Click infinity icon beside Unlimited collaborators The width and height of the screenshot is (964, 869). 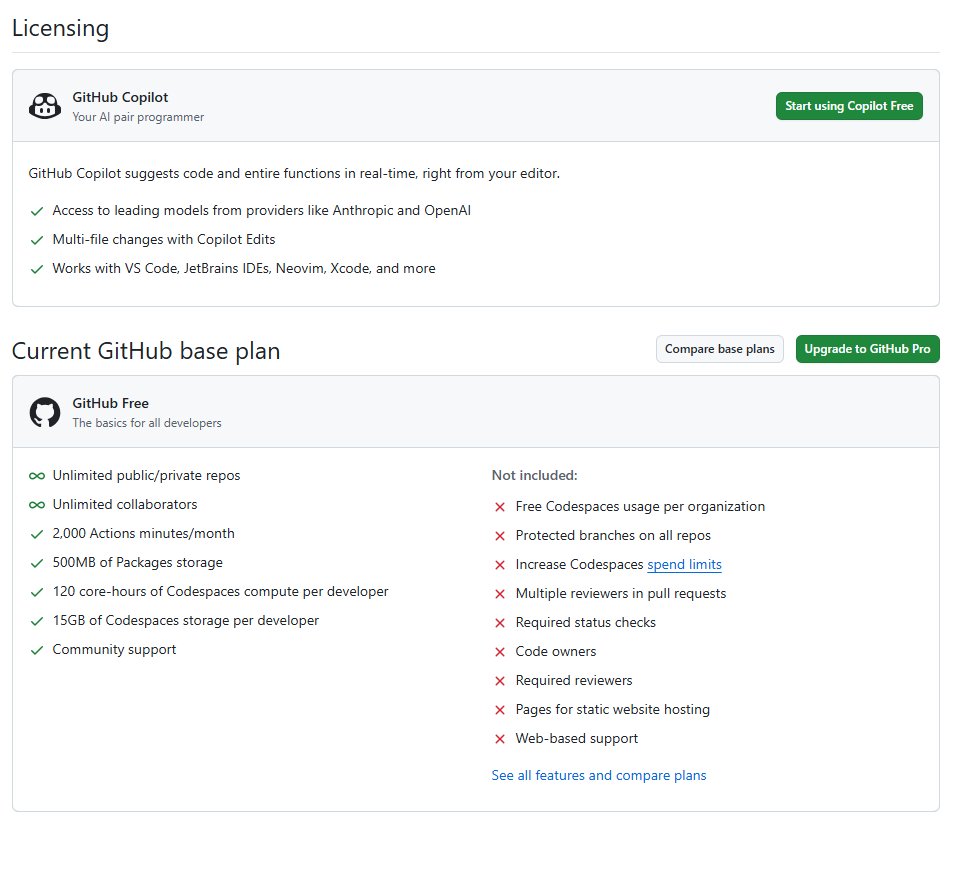coord(37,504)
